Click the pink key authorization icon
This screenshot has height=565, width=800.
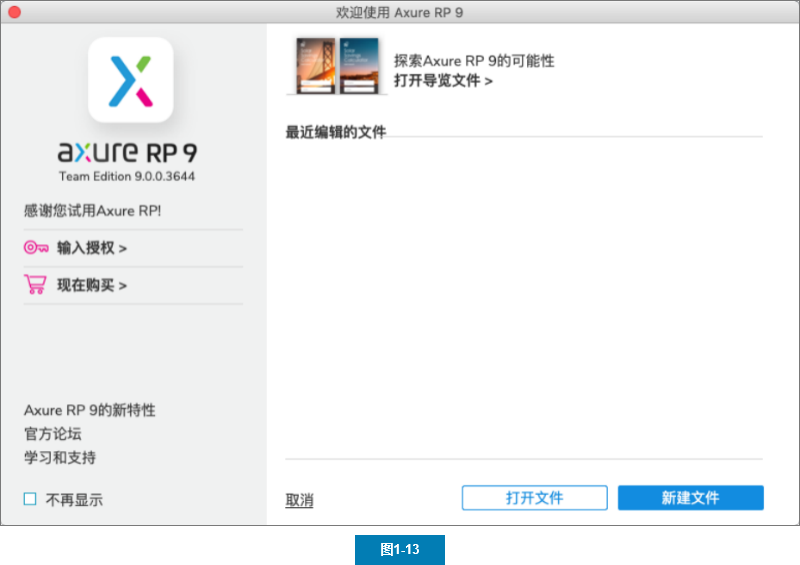tap(36, 248)
